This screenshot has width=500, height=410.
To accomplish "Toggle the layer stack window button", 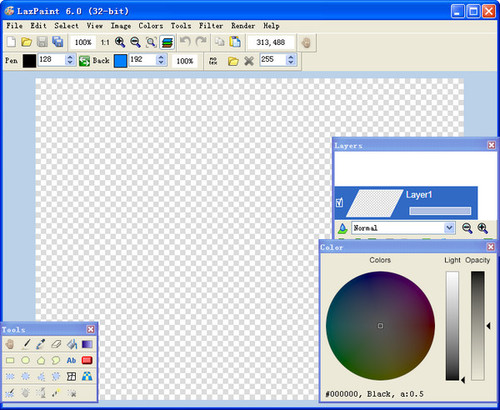I will [x=167, y=42].
